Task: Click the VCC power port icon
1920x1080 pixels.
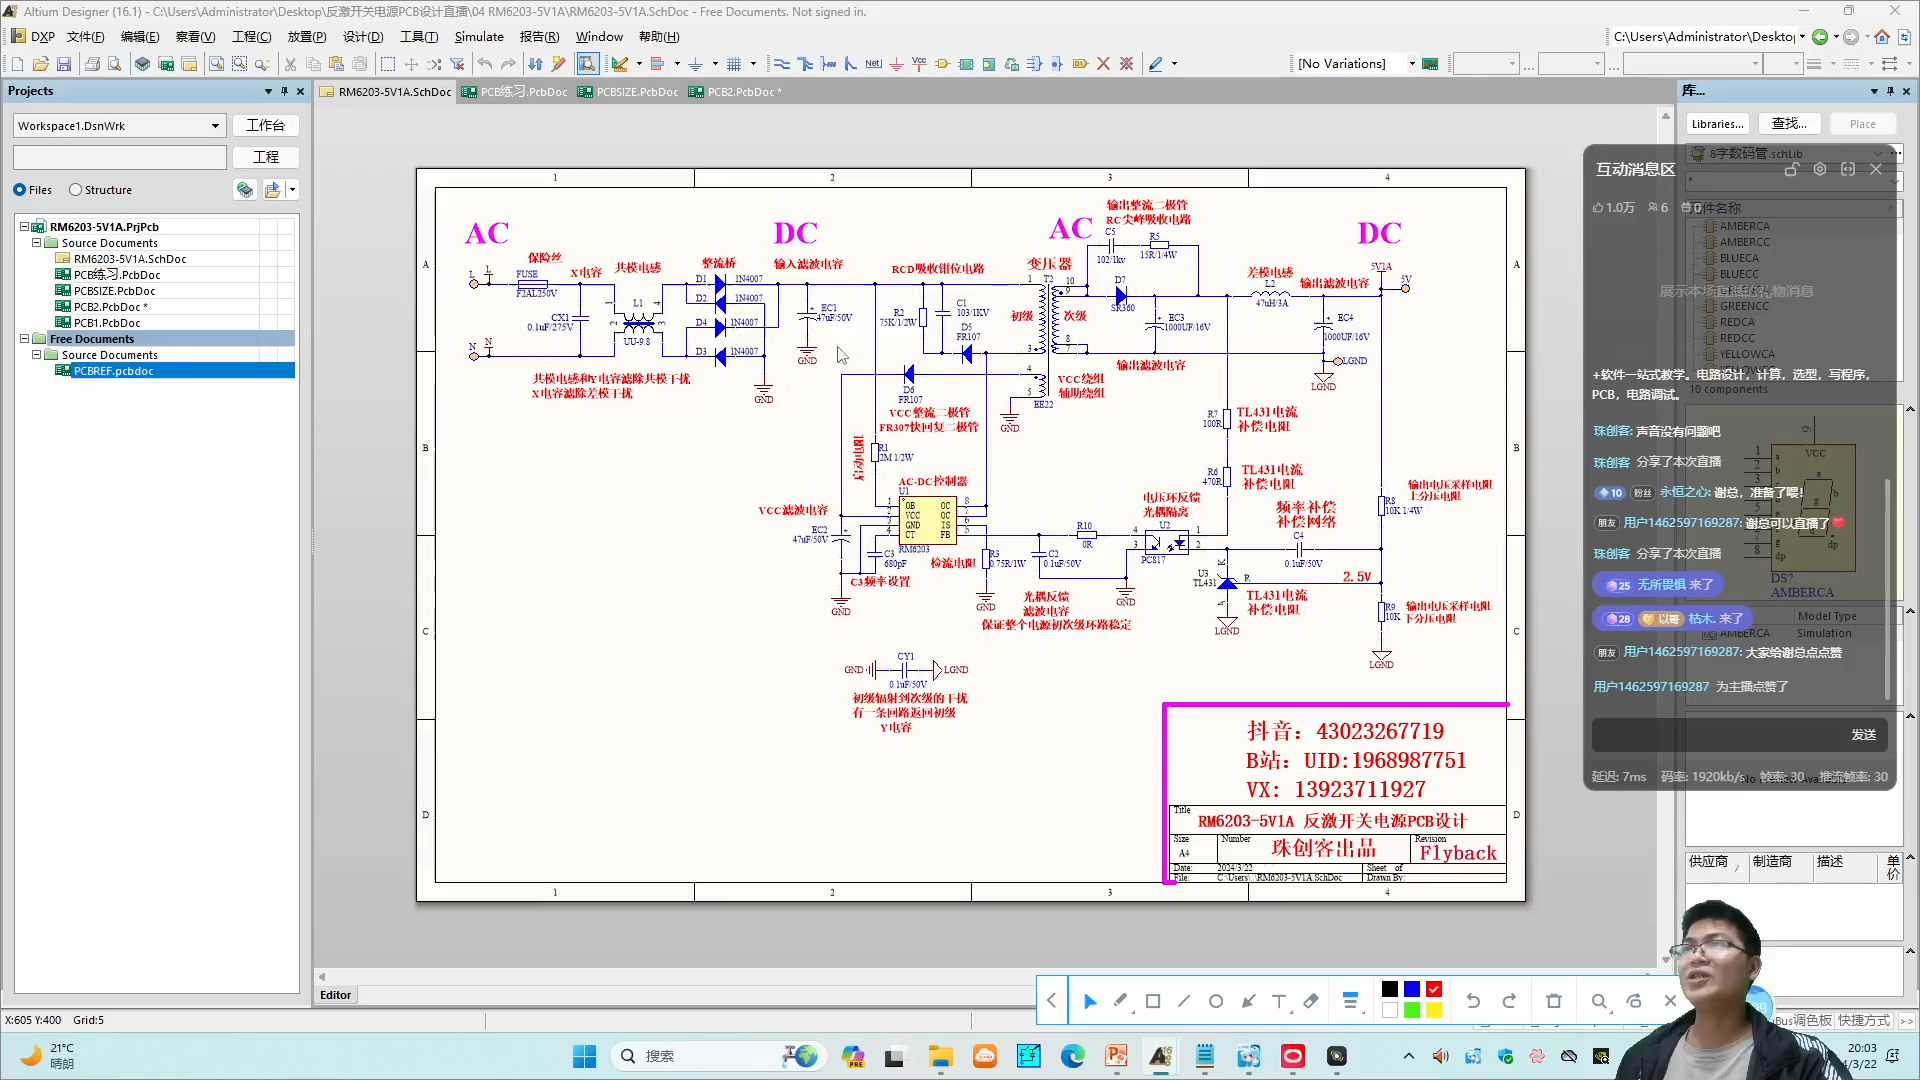Action: 919,64
